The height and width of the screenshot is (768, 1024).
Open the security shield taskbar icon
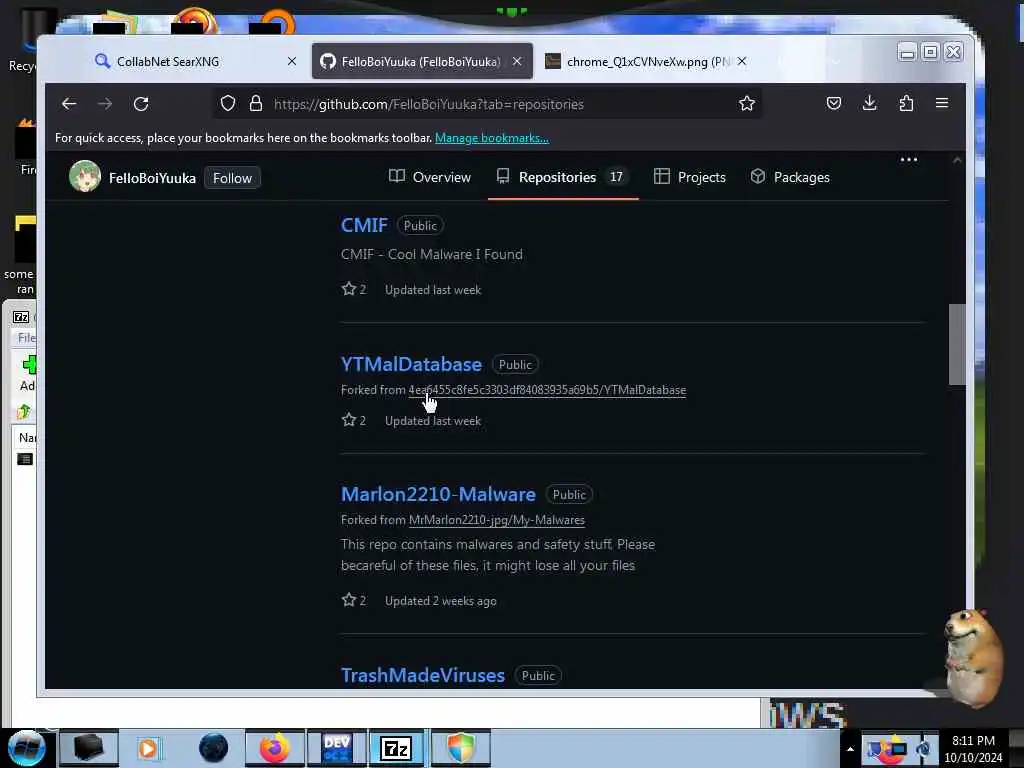pos(460,748)
